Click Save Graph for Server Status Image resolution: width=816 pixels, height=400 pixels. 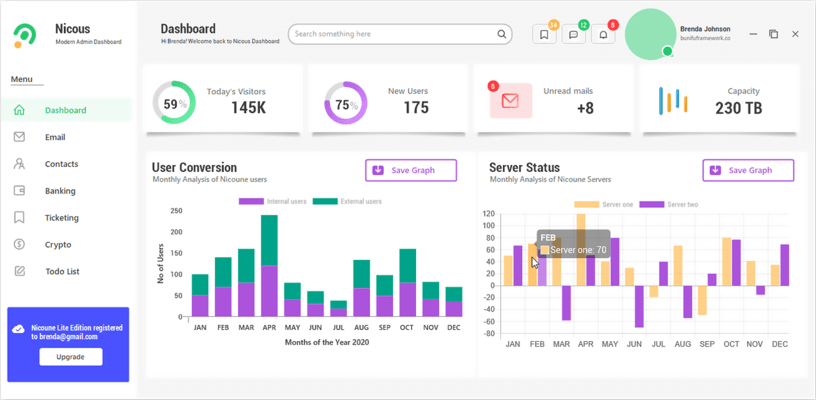(748, 170)
